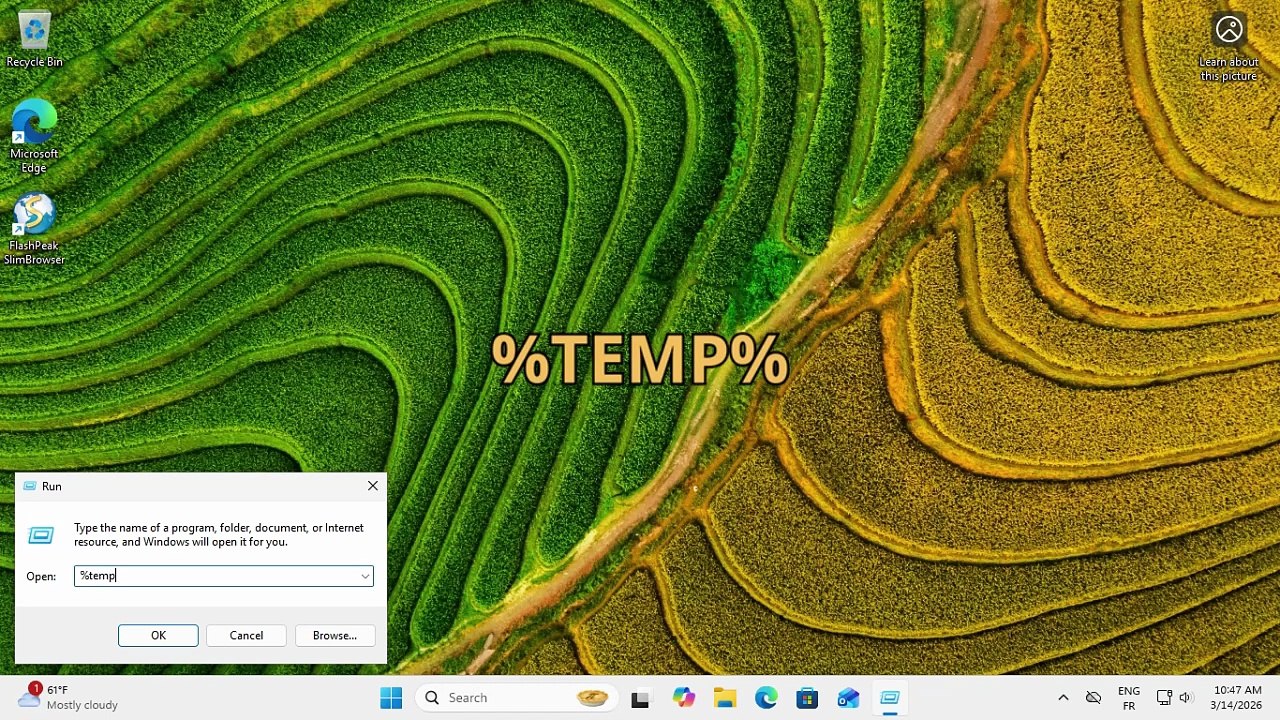The width and height of the screenshot is (1280, 720).
Task: Show hidden system tray icons
Action: click(x=1063, y=698)
